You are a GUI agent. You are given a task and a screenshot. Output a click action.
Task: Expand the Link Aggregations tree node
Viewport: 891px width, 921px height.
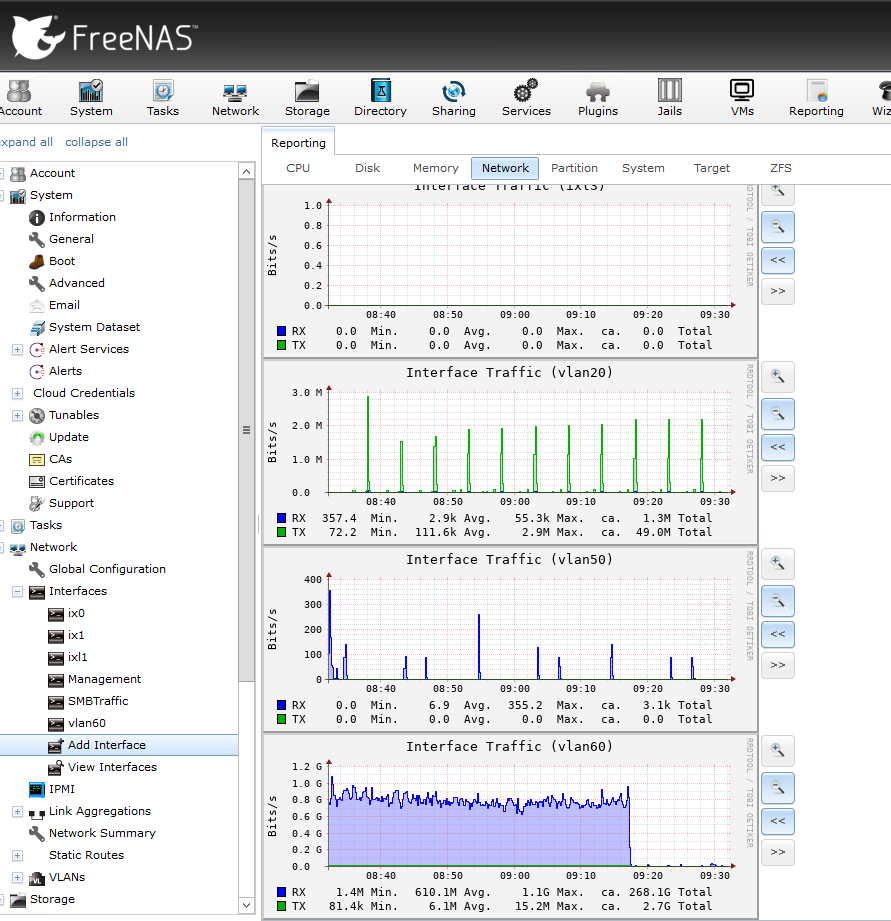18,812
